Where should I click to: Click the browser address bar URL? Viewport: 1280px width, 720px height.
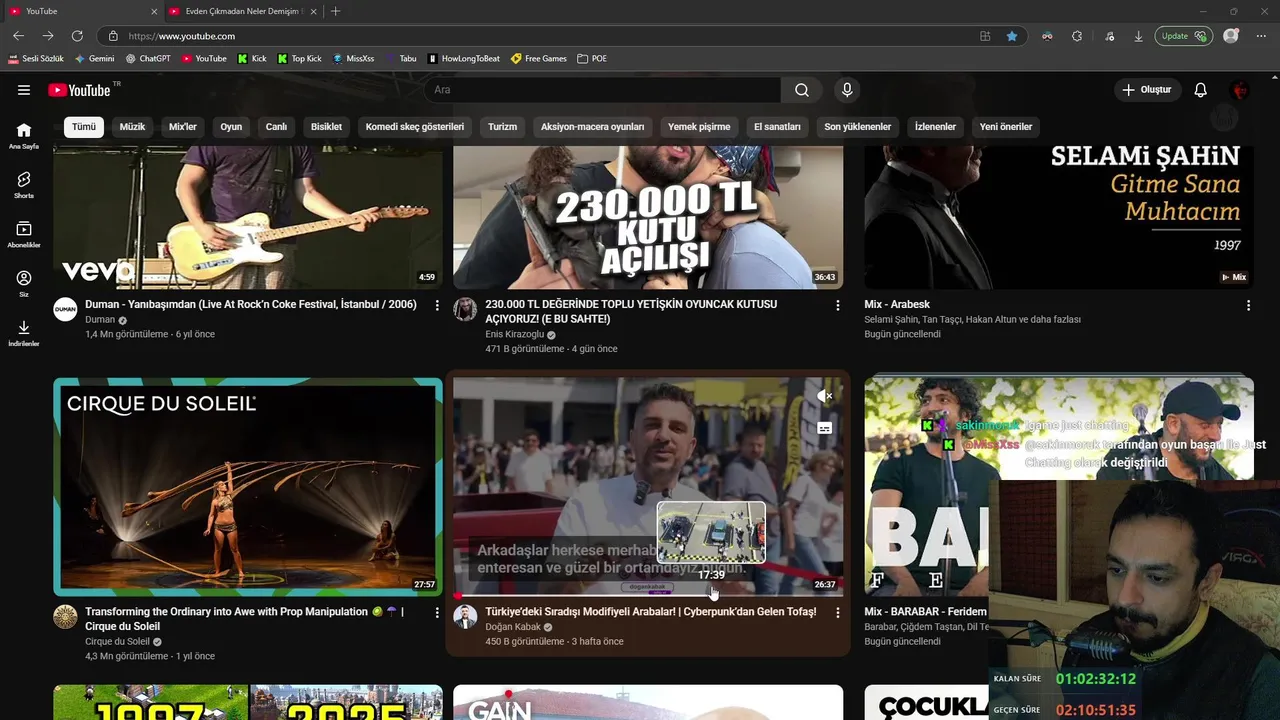[x=182, y=36]
